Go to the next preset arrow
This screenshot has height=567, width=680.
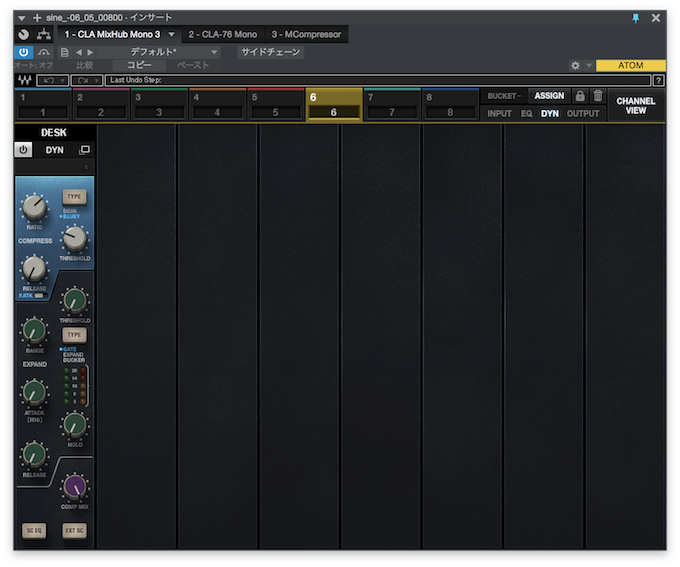point(90,52)
